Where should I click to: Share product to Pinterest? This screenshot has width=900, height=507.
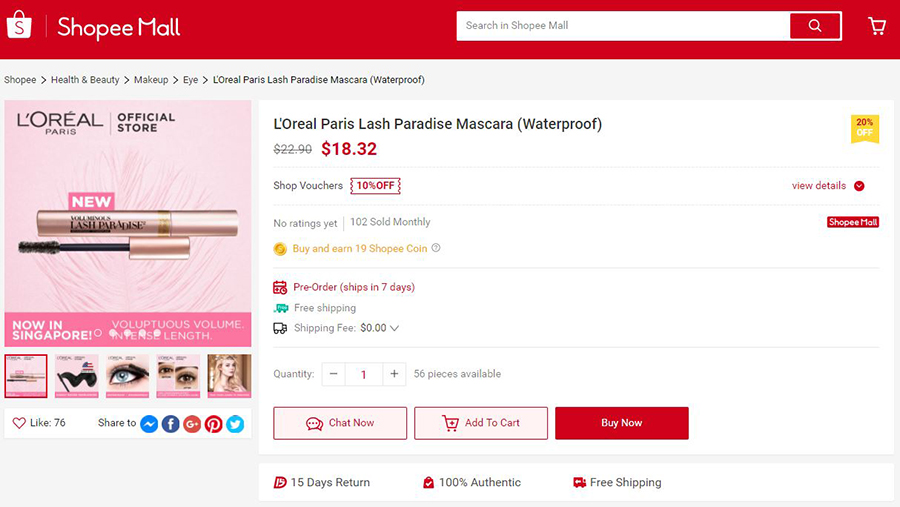coord(214,424)
